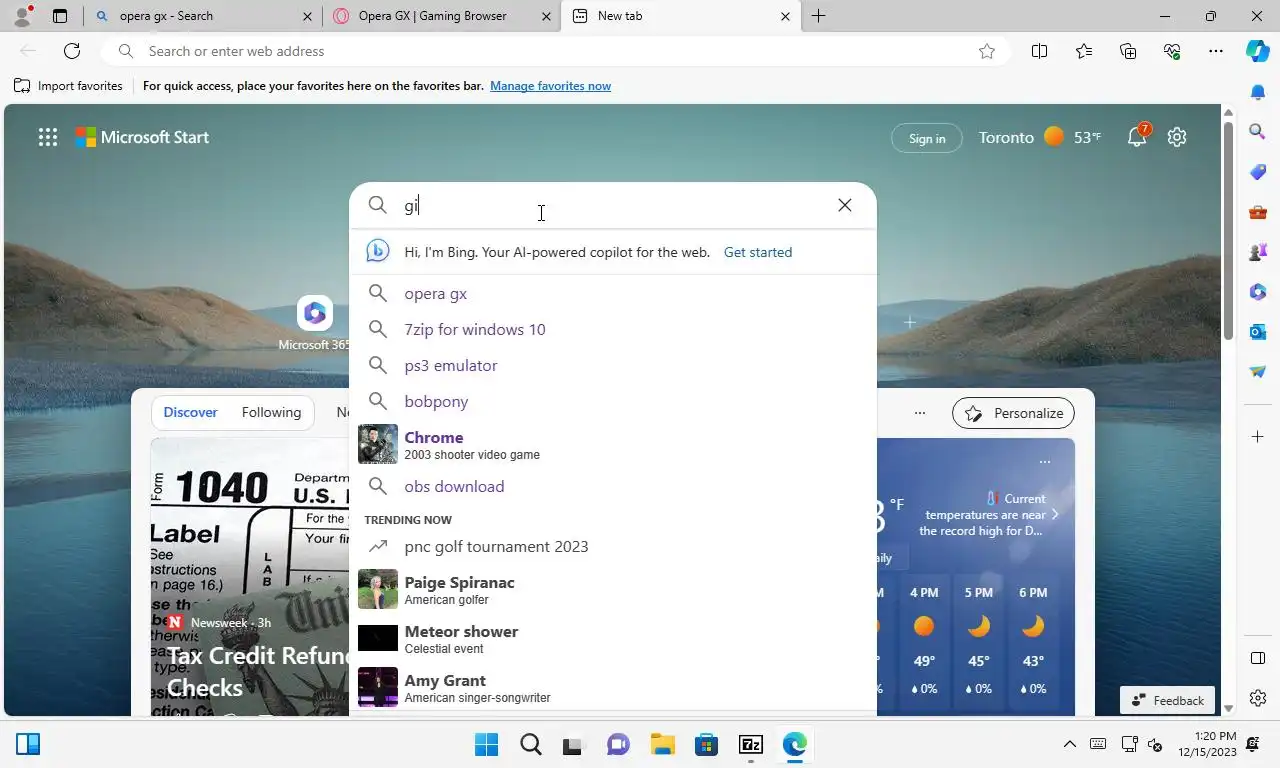Screen dimensions: 1280x768
Task: Open sidebar Shopping tag icon
Action: [x=1258, y=172]
